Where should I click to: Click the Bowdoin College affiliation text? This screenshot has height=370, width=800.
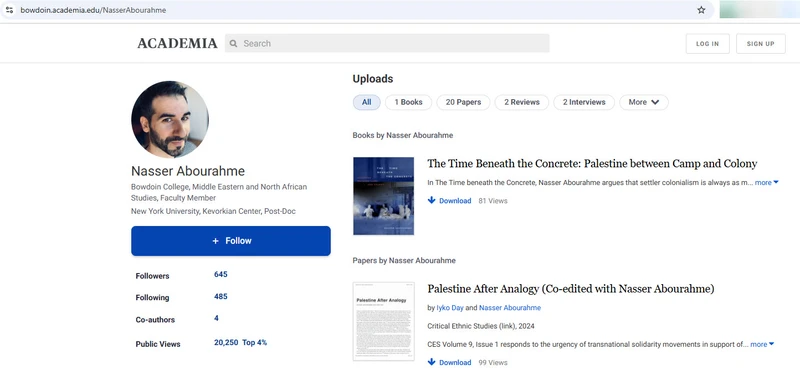coord(219,192)
